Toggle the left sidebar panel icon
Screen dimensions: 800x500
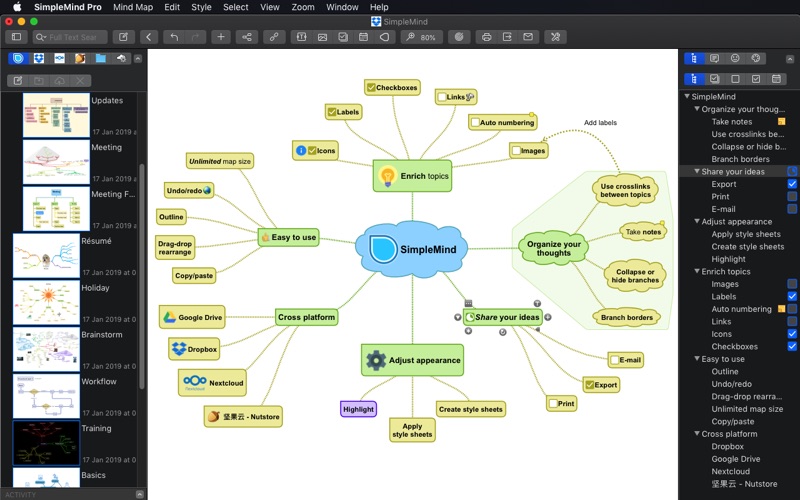coord(16,37)
